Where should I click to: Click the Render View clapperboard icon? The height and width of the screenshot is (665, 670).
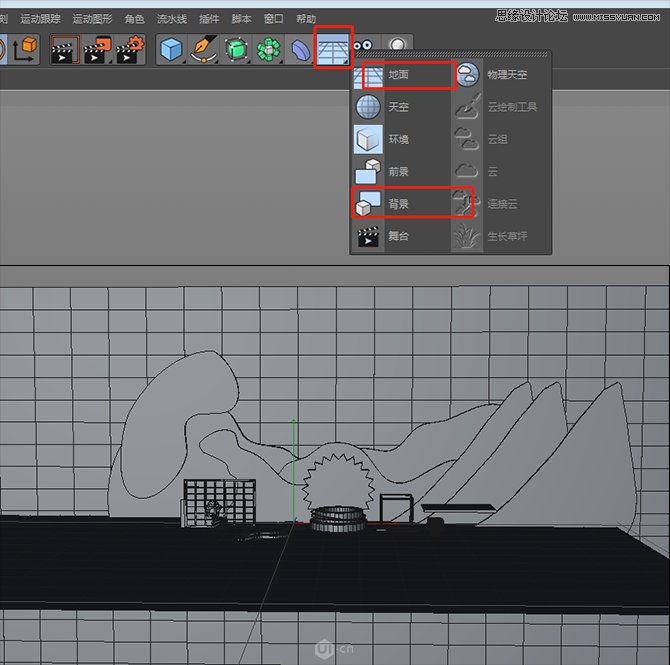coord(65,49)
